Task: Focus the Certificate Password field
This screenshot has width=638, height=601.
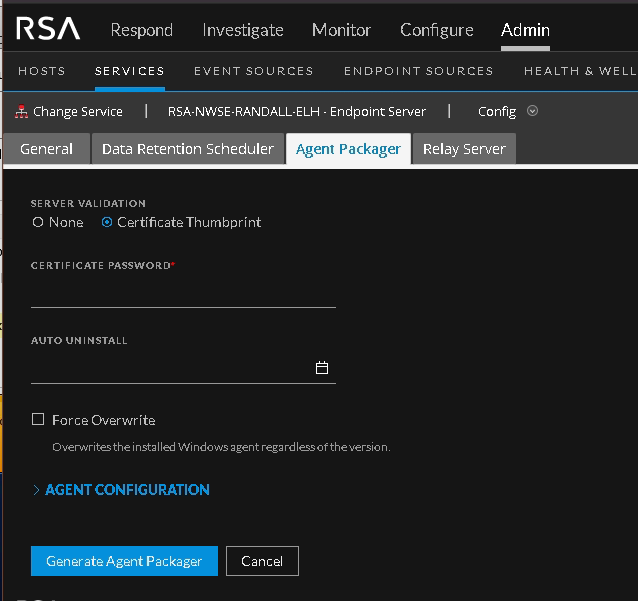Action: click(x=182, y=293)
